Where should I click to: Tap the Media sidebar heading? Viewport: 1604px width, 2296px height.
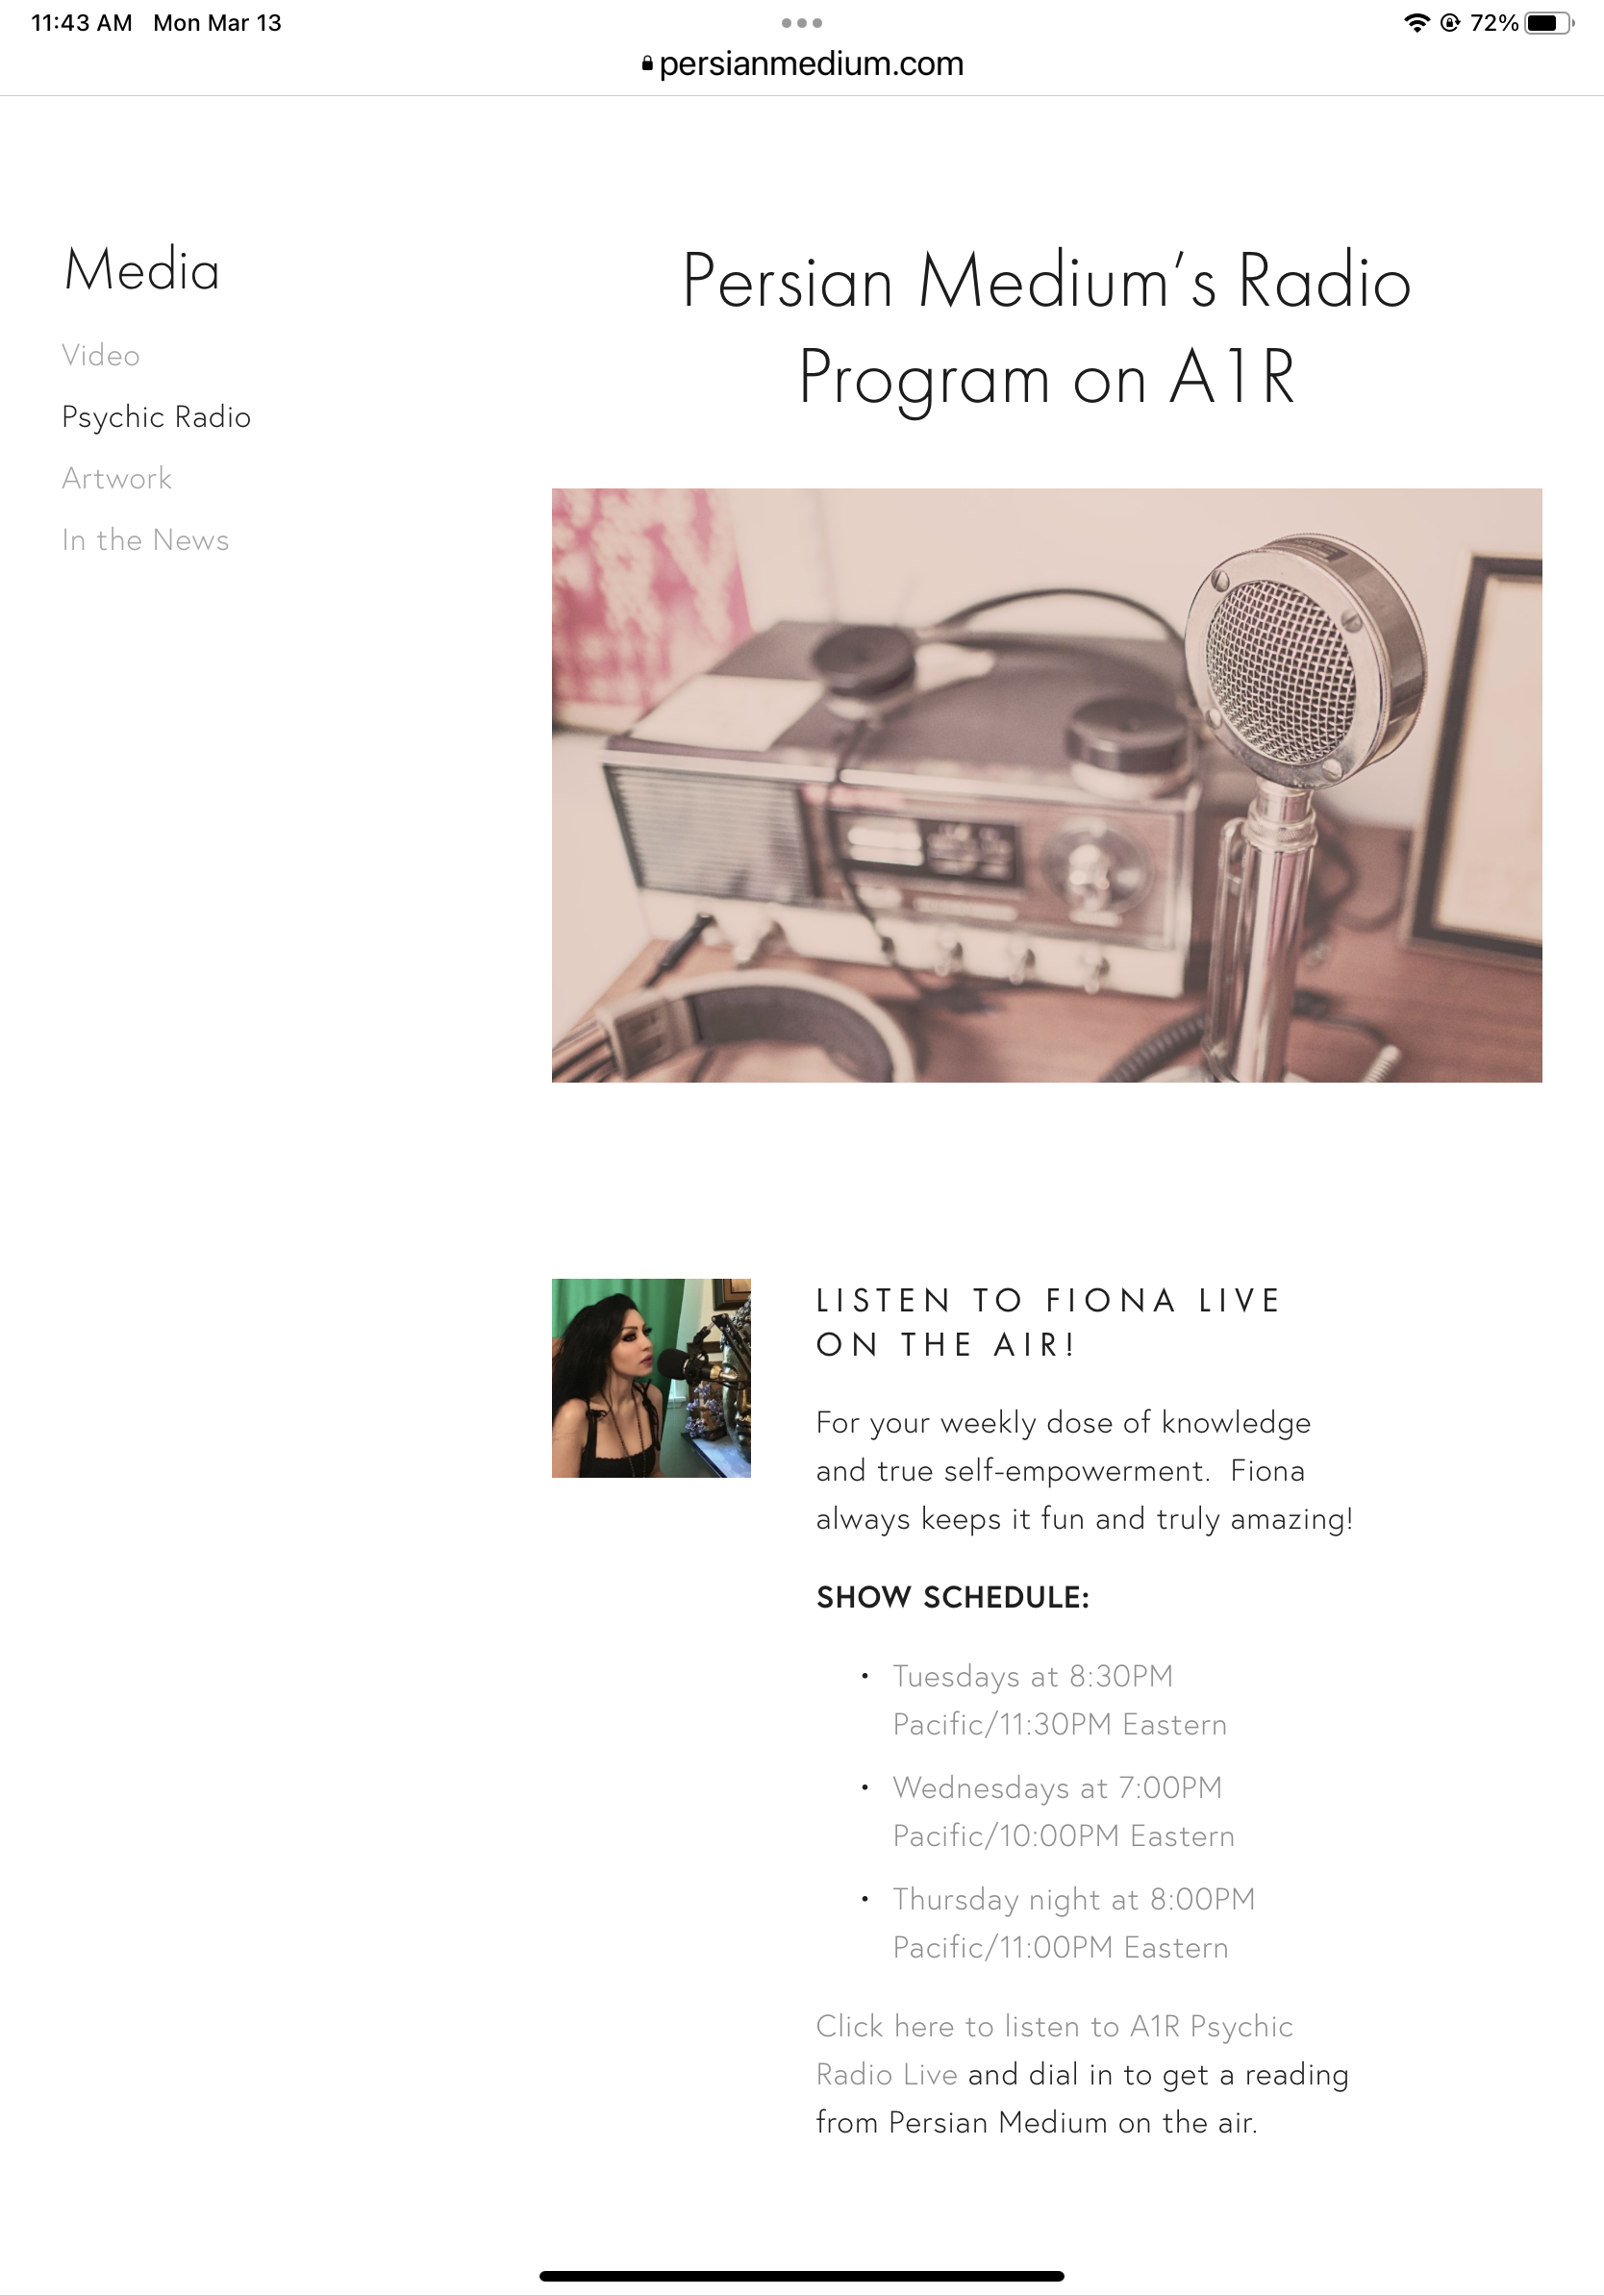pyautogui.click(x=142, y=270)
